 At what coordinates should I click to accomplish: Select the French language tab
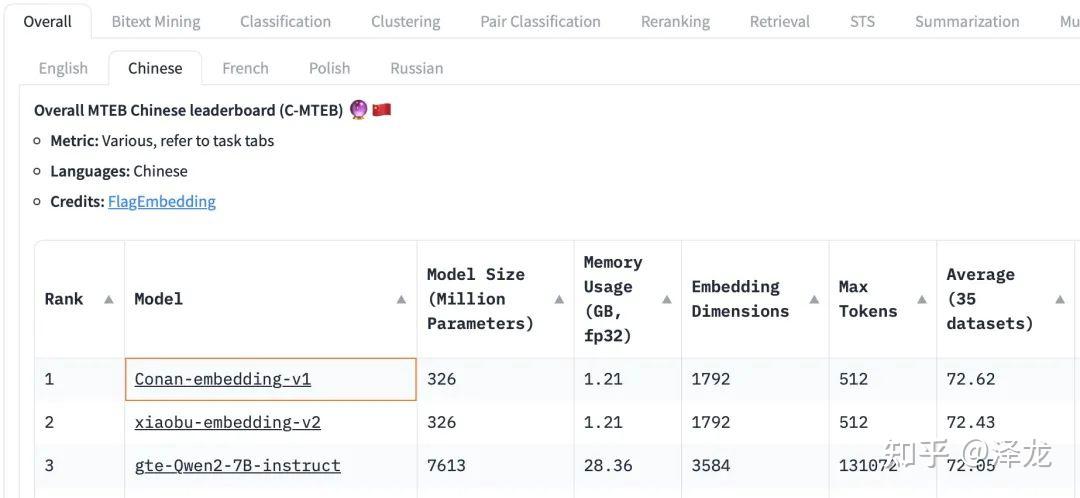pos(245,68)
